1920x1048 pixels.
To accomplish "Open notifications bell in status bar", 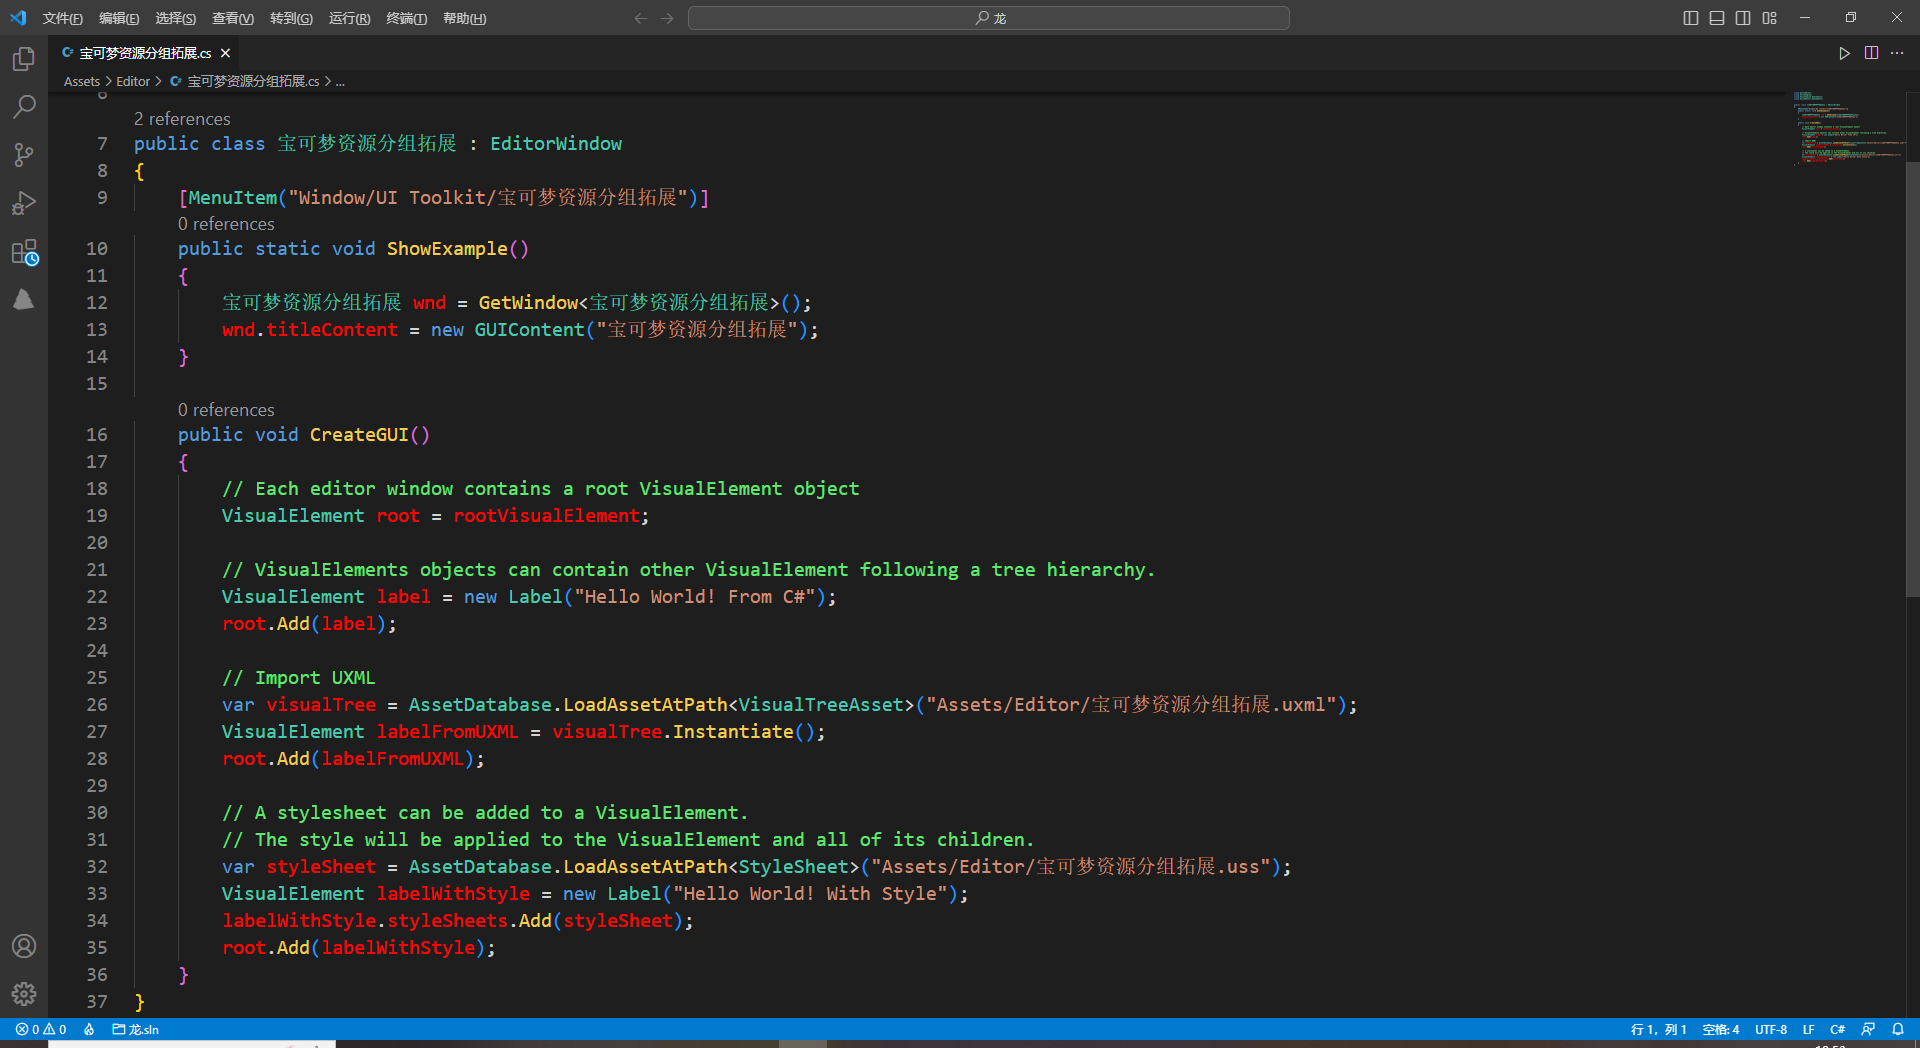I will (1898, 1029).
